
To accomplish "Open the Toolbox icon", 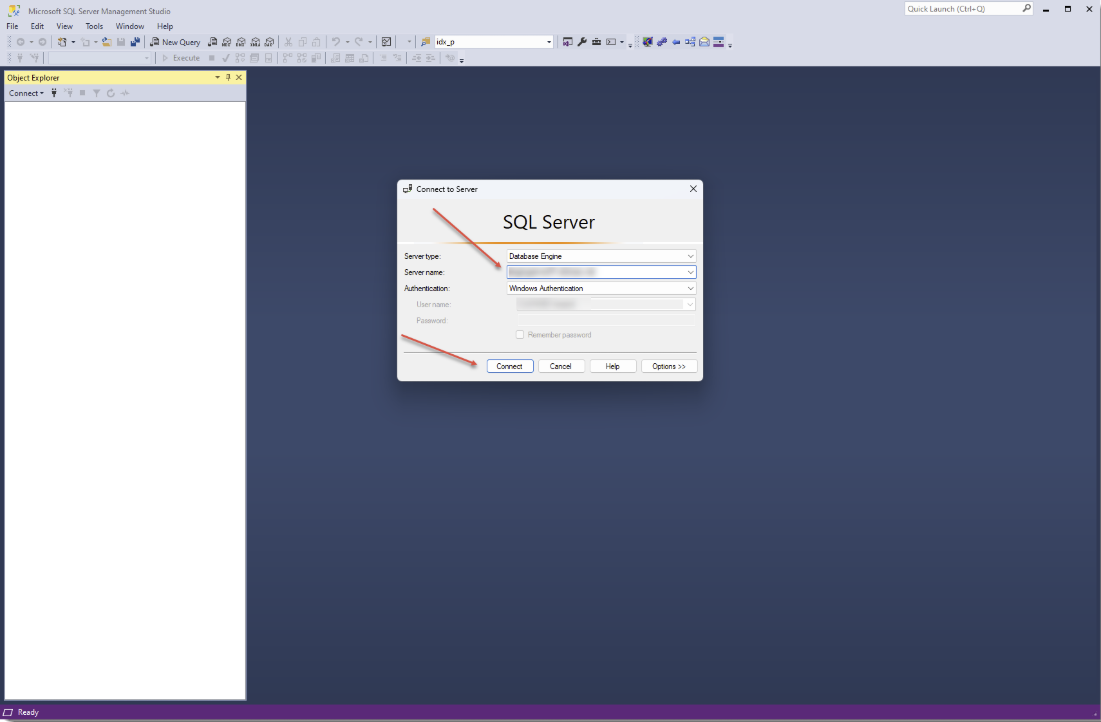I will [x=596, y=42].
